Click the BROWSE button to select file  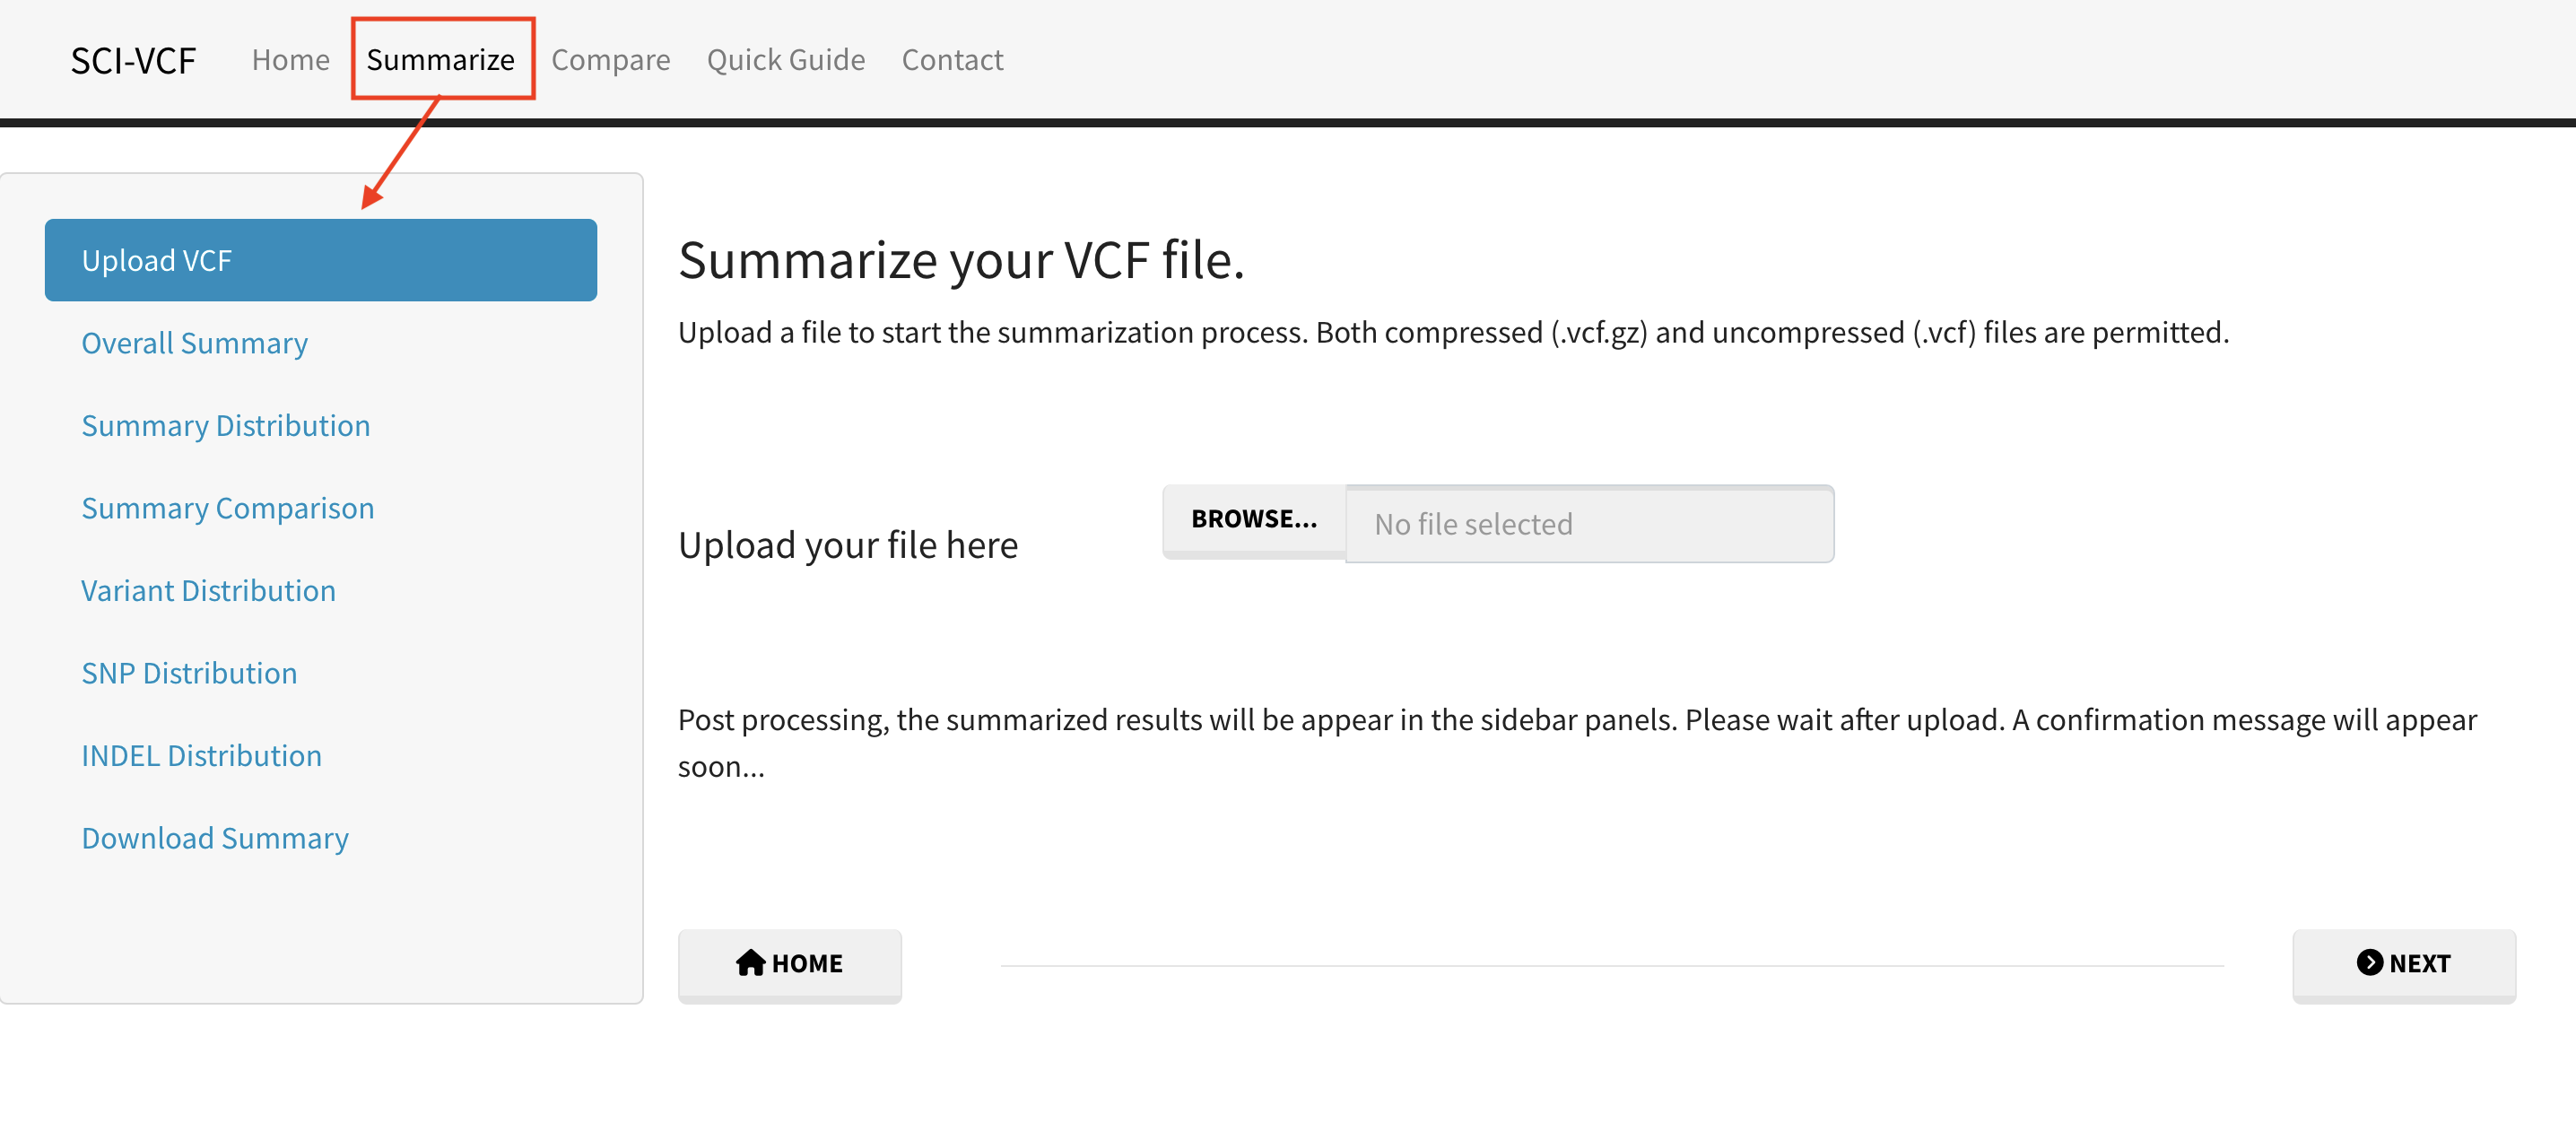coord(1254,522)
